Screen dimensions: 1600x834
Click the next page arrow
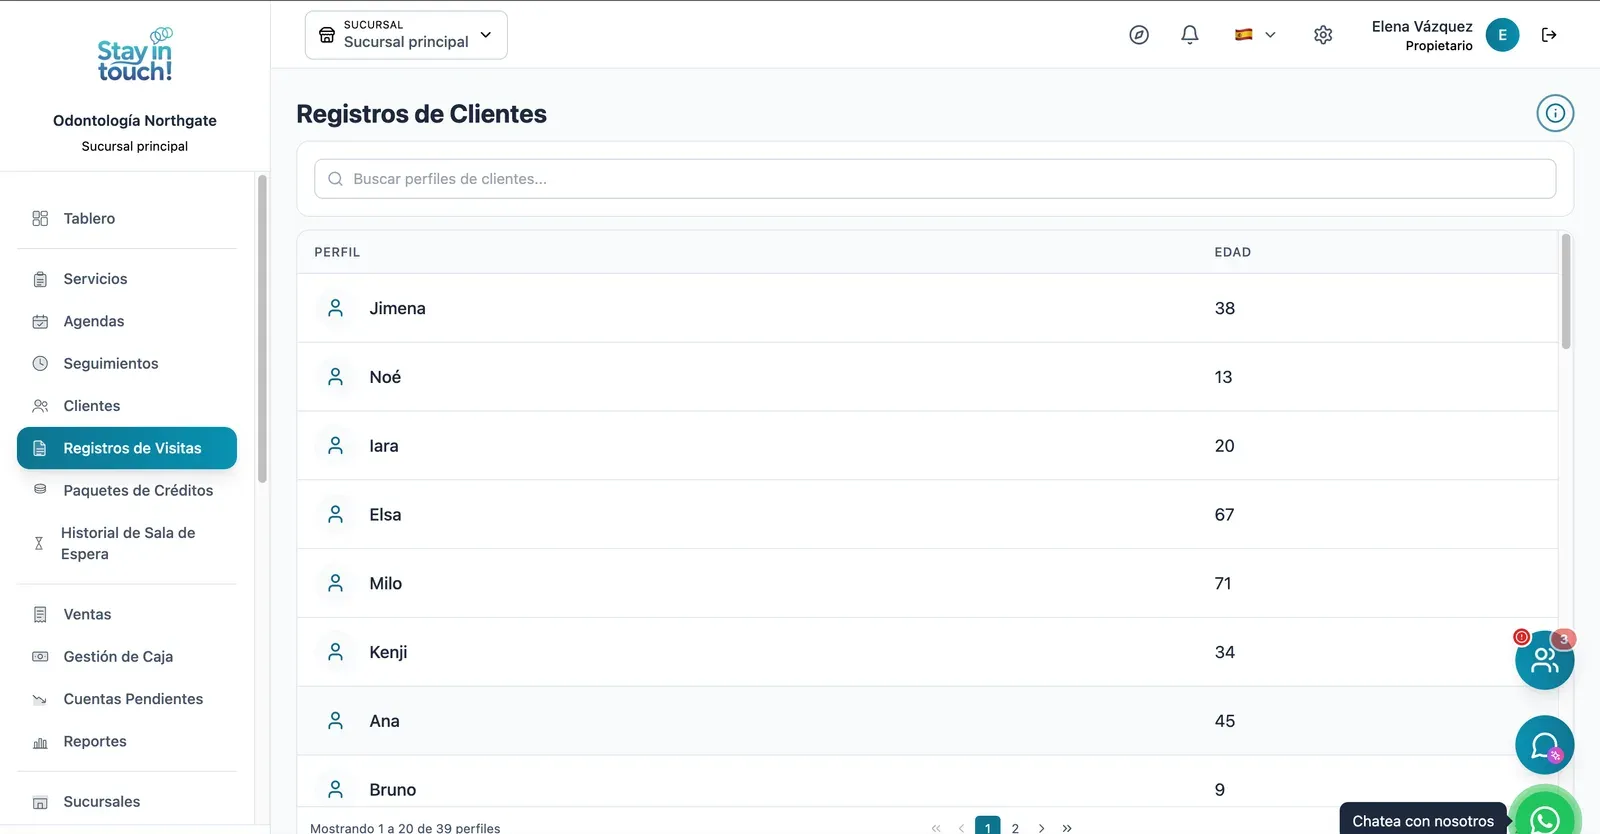pyautogui.click(x=1041, y=828)
